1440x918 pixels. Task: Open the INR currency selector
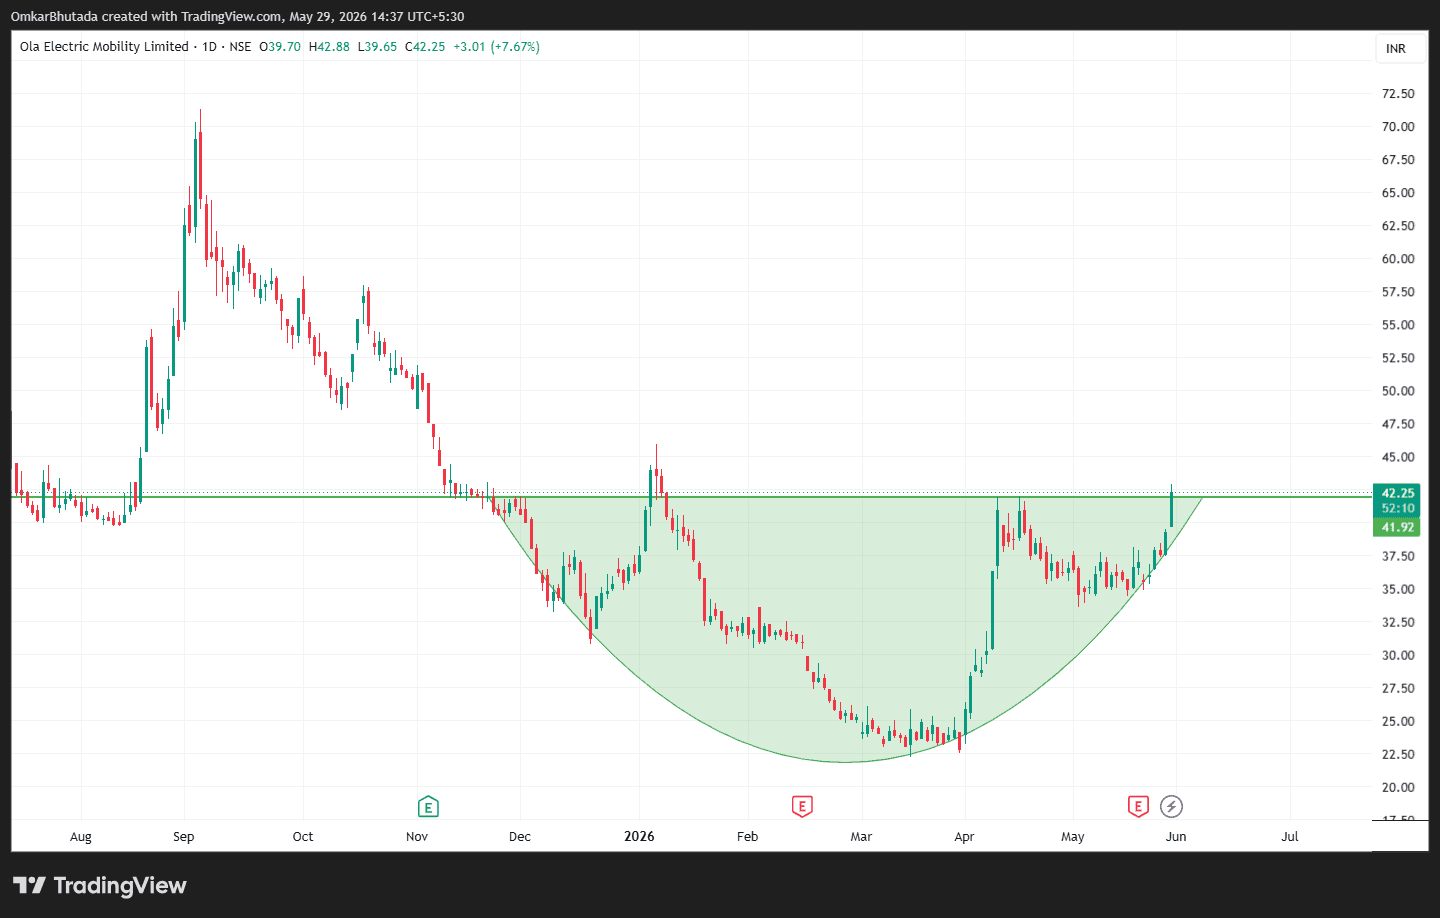(x=1396, y=48)
